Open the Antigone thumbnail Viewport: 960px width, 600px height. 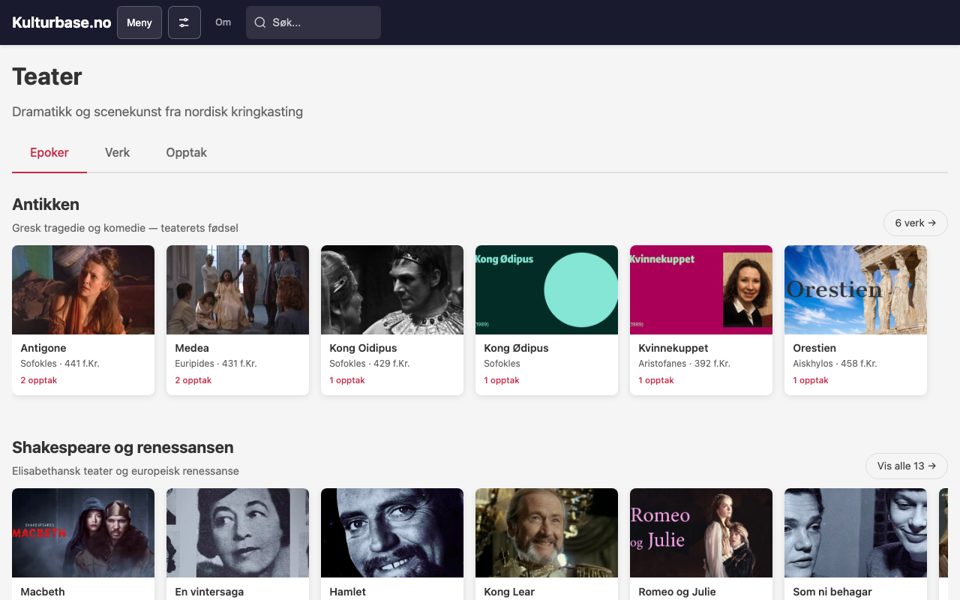(83, 290)
